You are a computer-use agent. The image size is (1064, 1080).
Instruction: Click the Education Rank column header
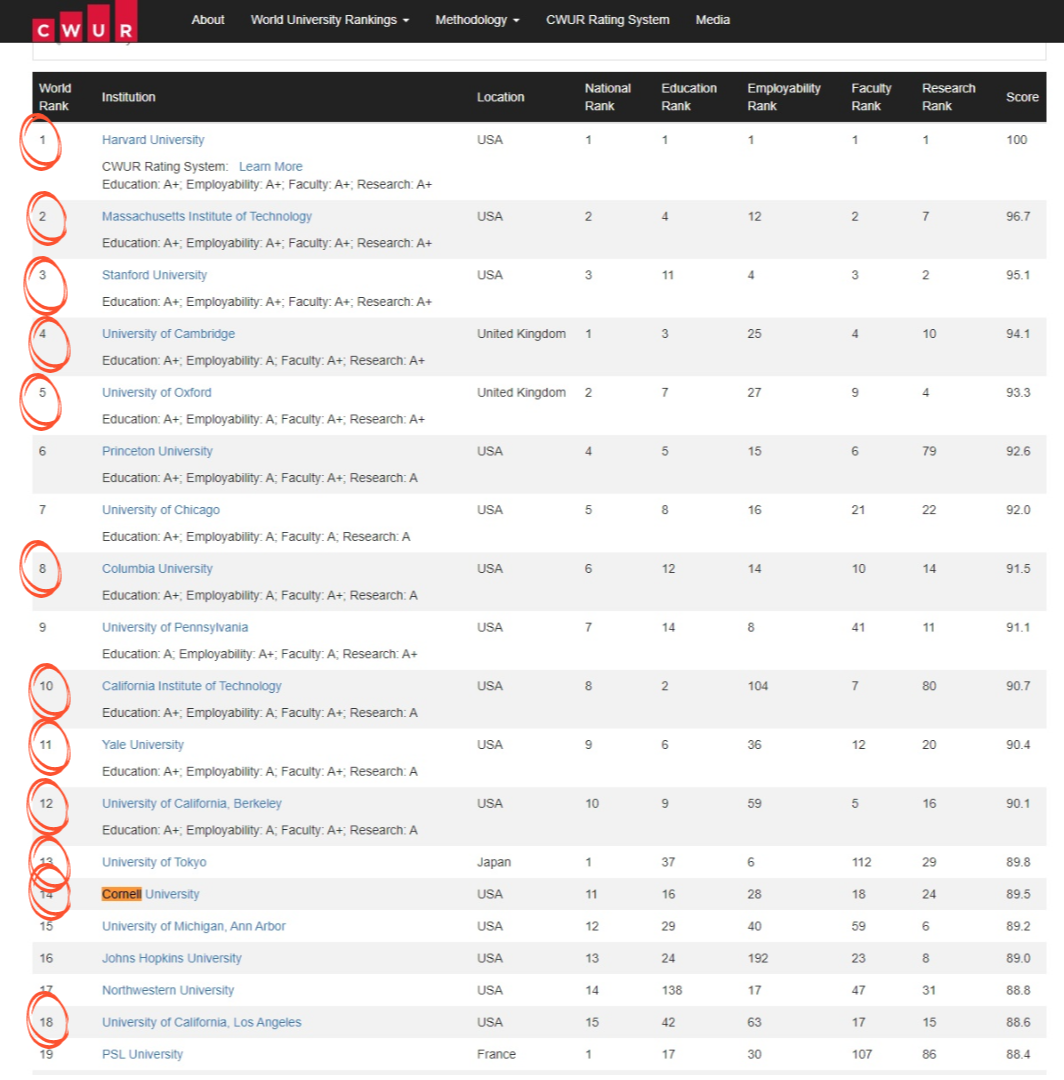(689, 97)
